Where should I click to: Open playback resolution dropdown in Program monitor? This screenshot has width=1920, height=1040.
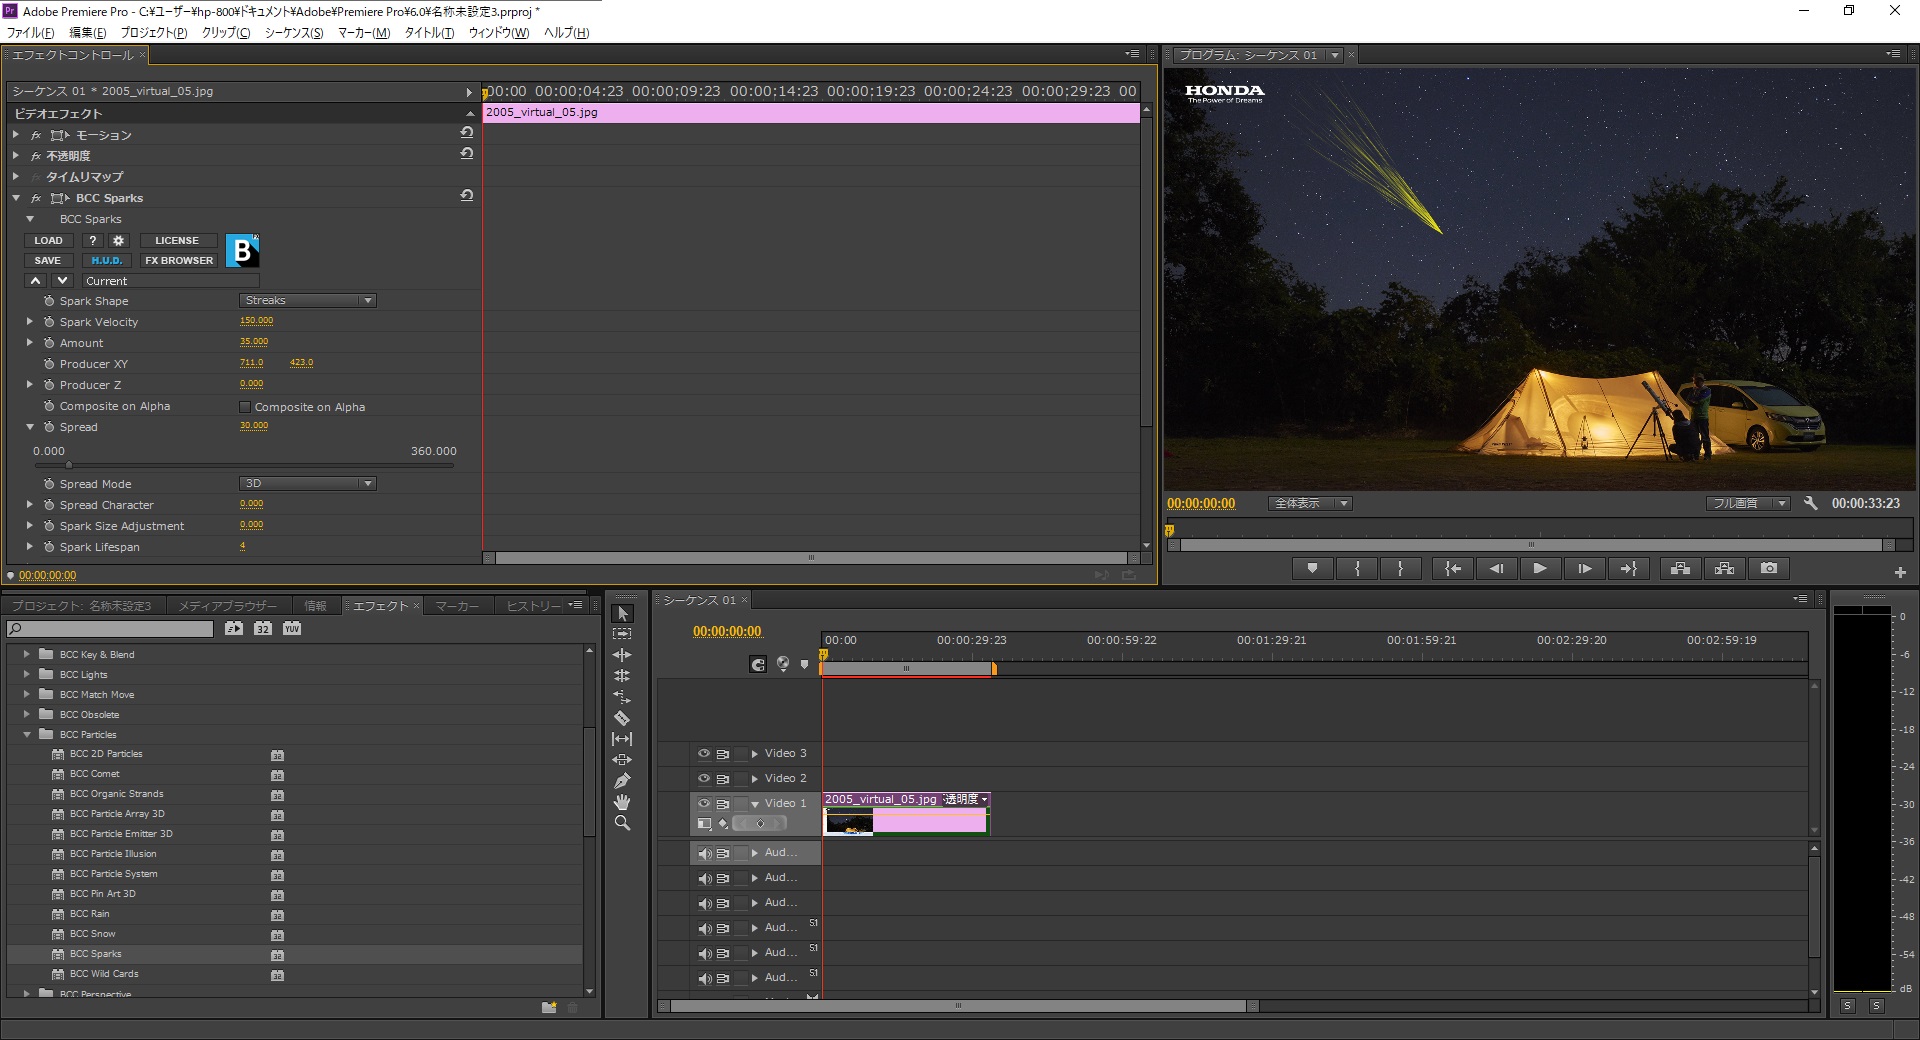(1748, 503)
